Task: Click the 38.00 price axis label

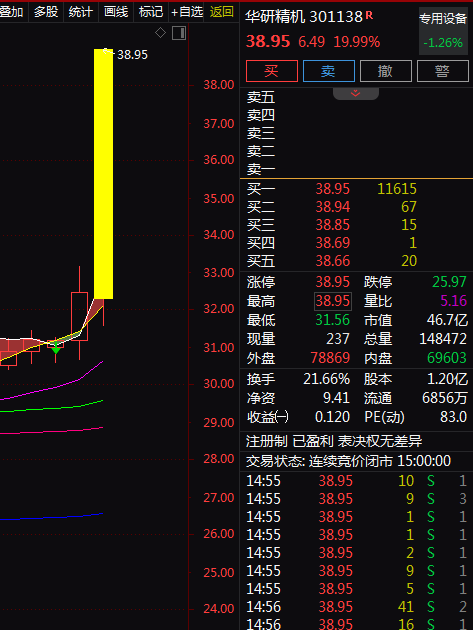Action: click(x=219, y=85)
